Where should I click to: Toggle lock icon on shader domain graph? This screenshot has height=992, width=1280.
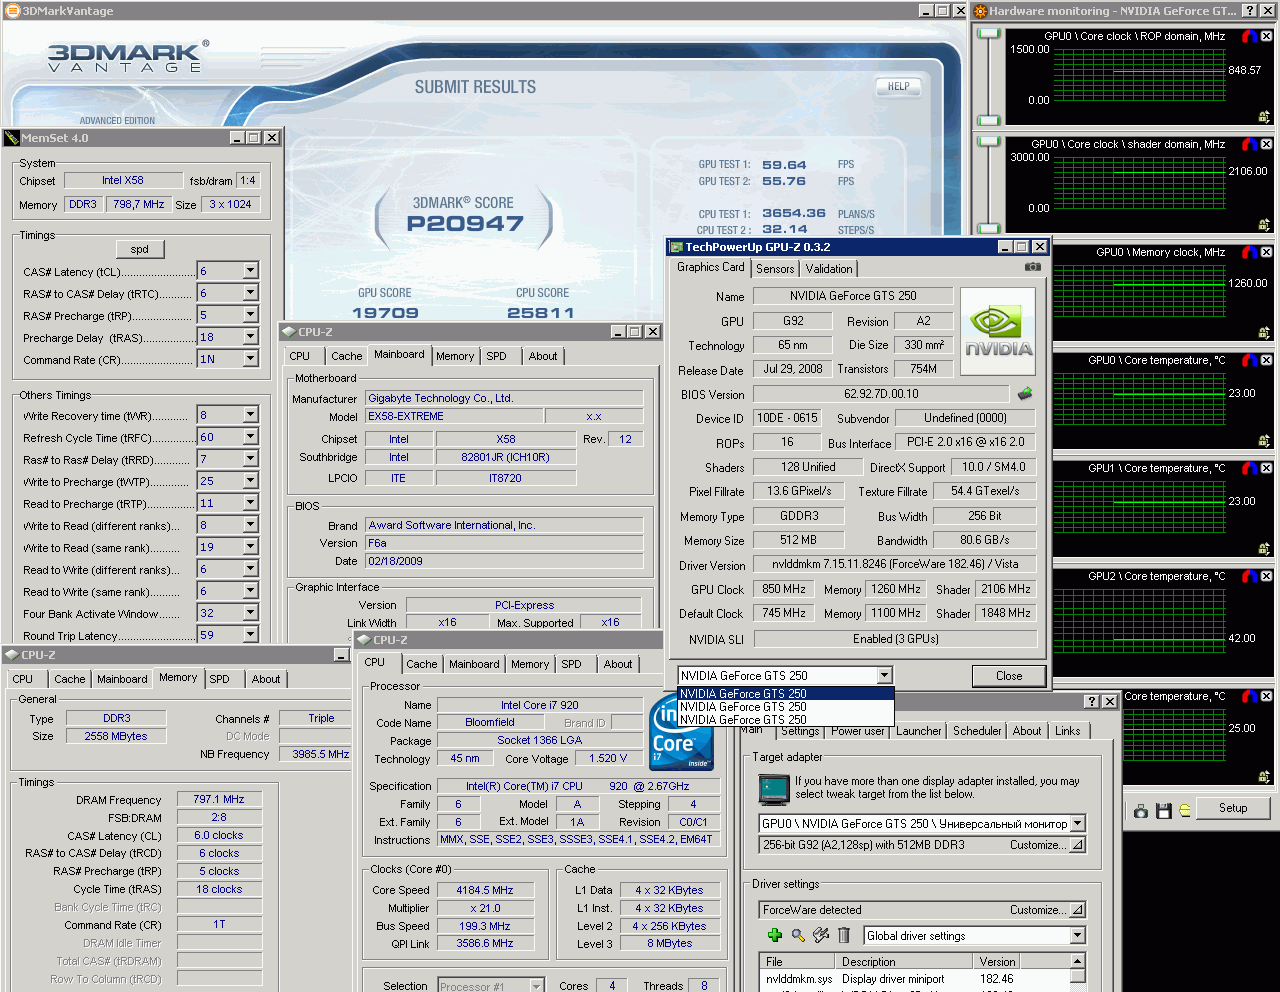click(1264, 225)
